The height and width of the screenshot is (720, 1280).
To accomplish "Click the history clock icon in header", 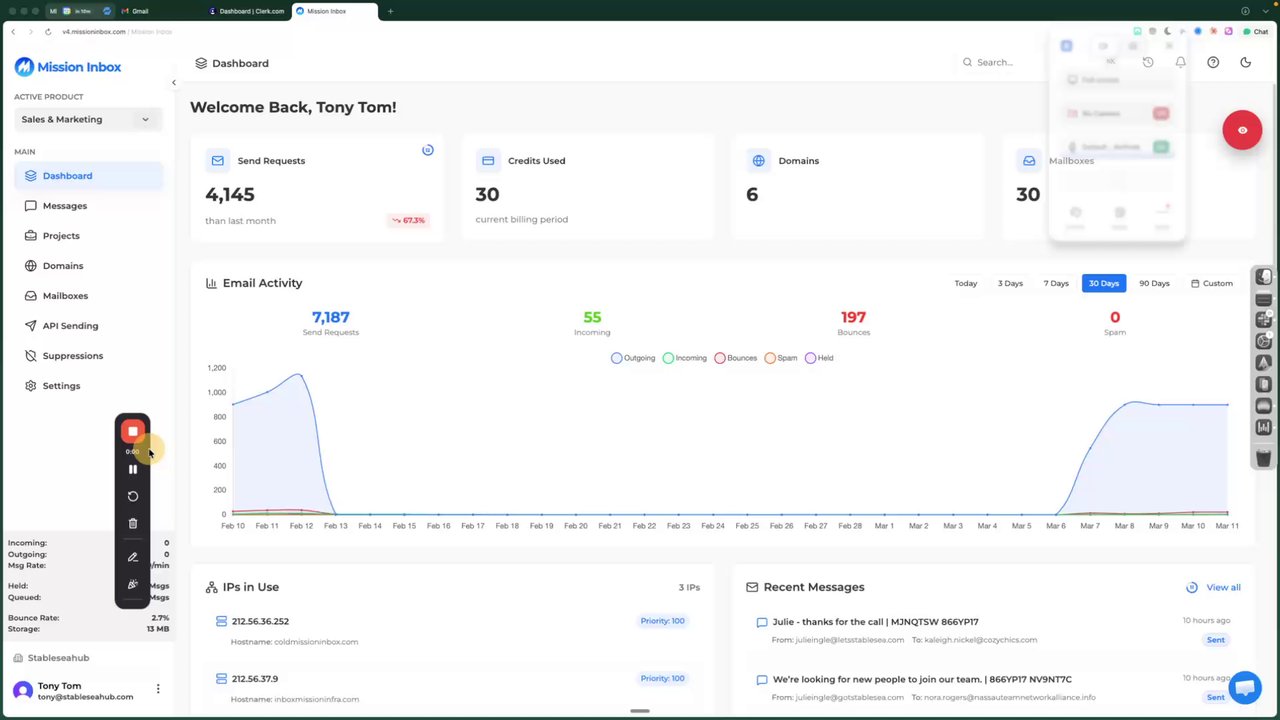I will (1148, 62).
